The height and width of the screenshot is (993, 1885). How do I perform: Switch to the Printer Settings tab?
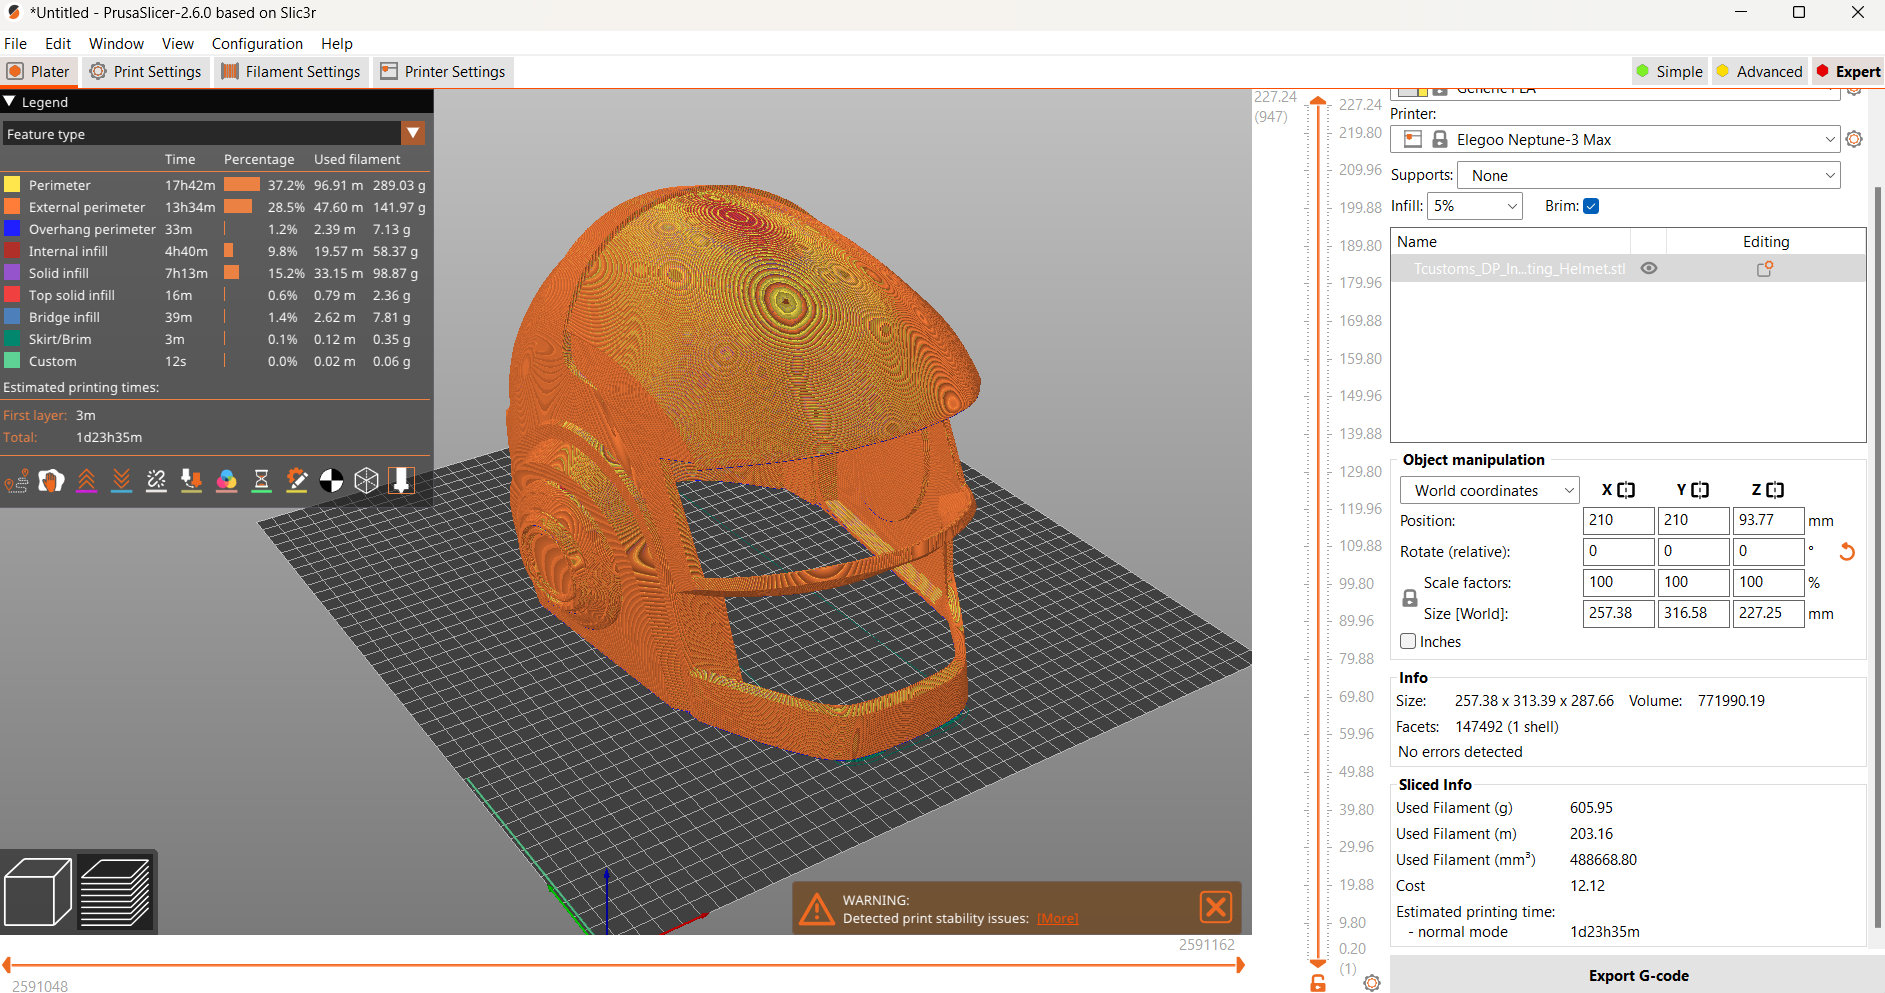(443, 71)
